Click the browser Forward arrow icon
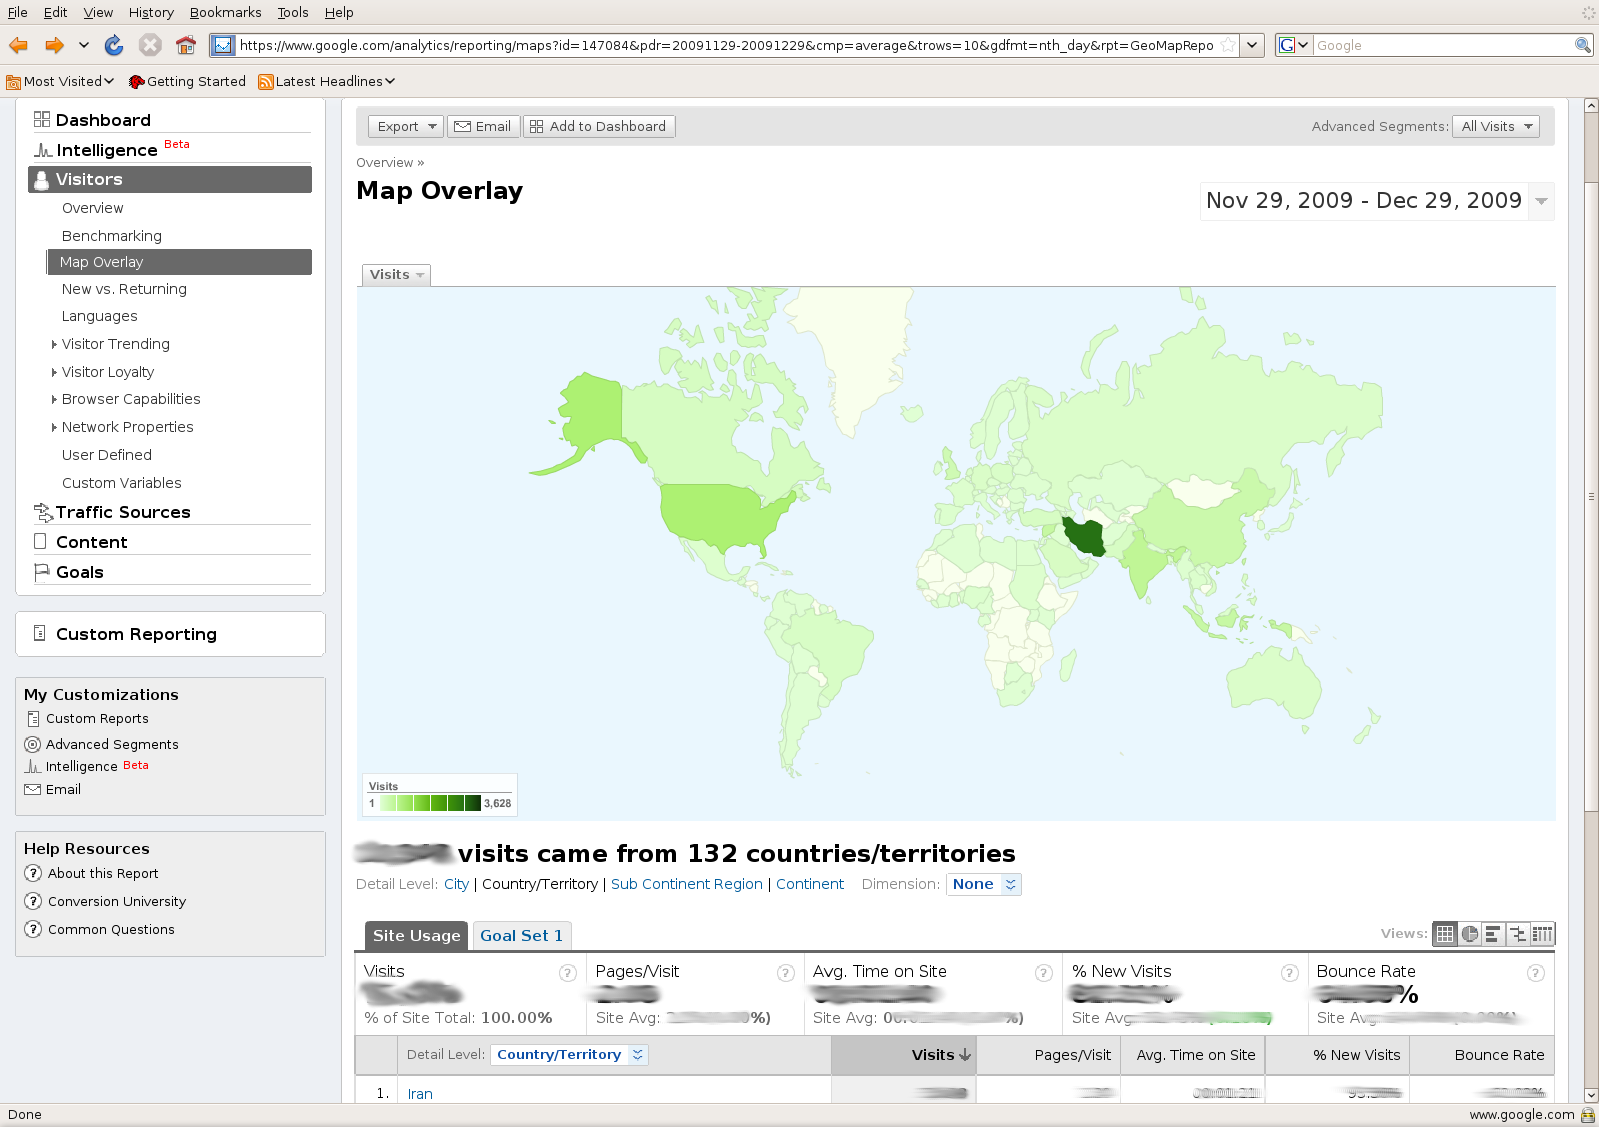This screenshot has height=1127, width=1599. click(54, 45)
